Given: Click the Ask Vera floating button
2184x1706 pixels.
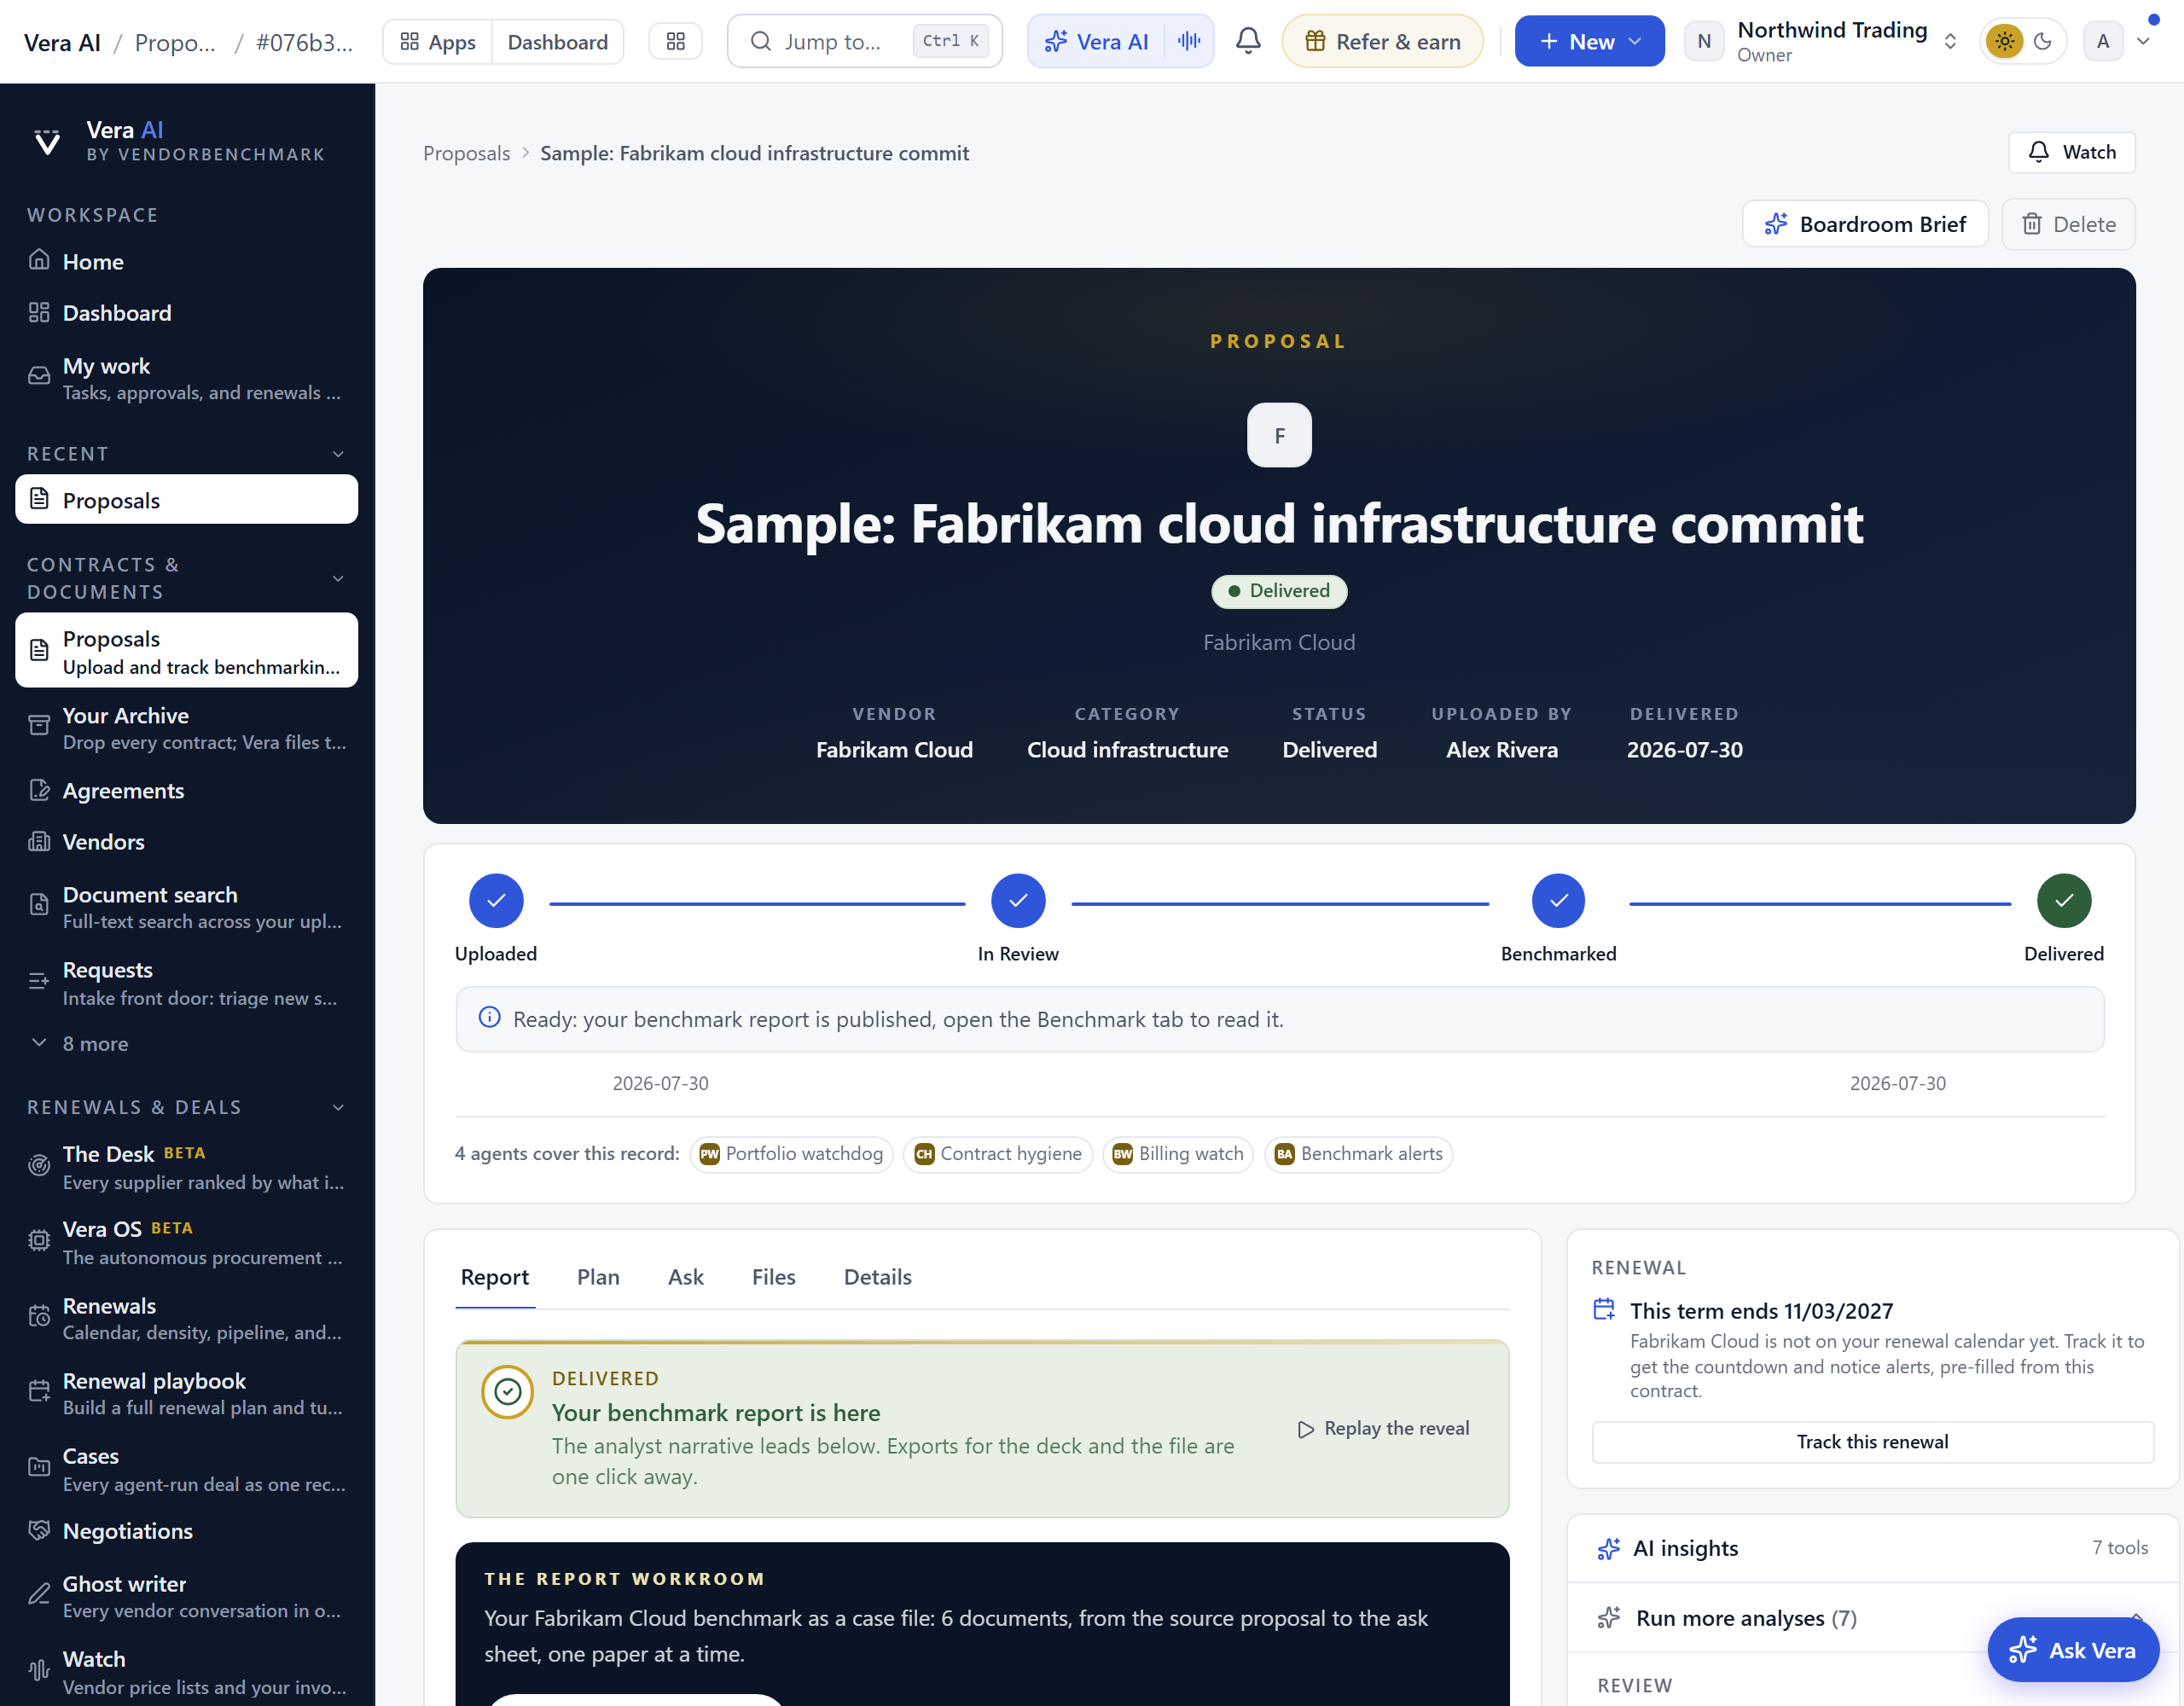Looking at the screenshot, I should [2072, 1650].
